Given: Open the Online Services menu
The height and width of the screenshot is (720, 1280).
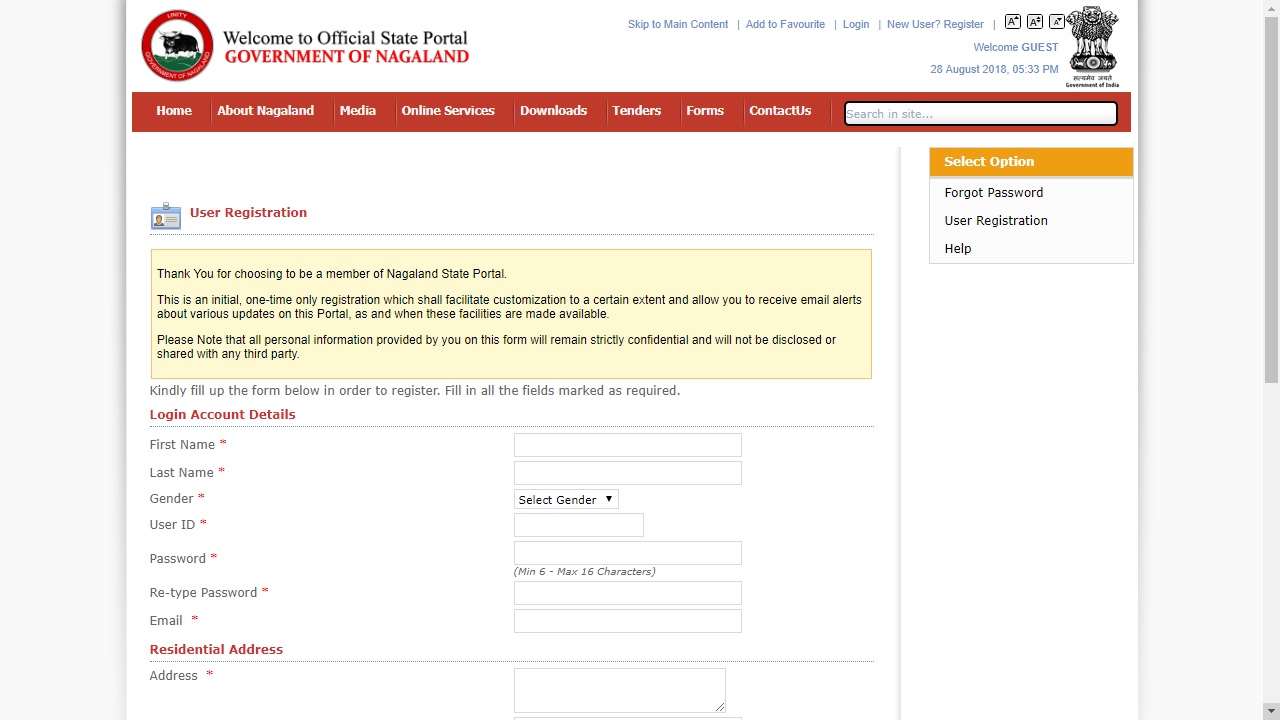Looking at the screenshot, I should coord(448,111).
